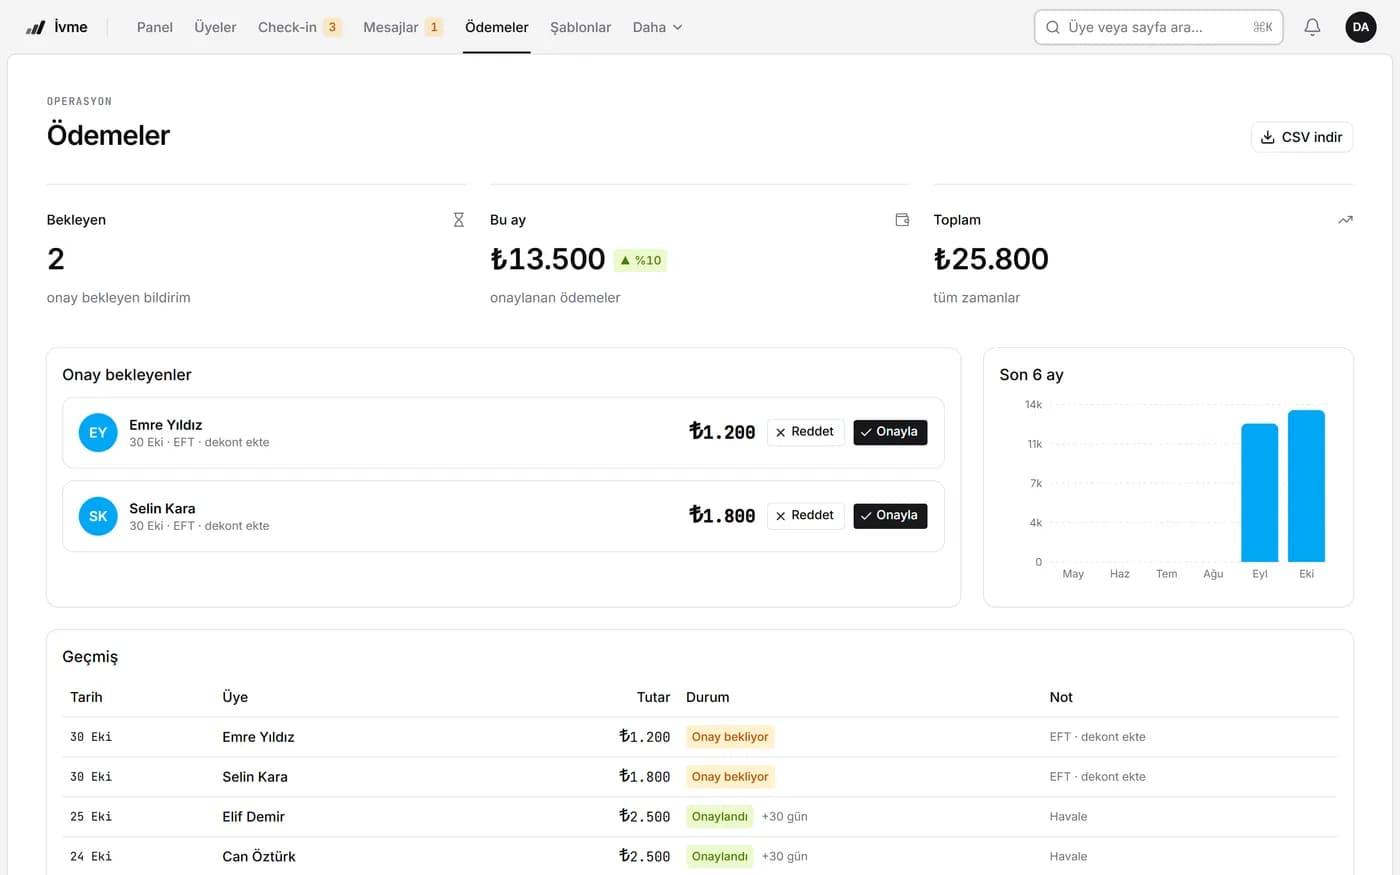Viewport: 1400px width, 875px height.
Task: Click Onaylandı status in Elif Demir row
Action: point(720,817)
